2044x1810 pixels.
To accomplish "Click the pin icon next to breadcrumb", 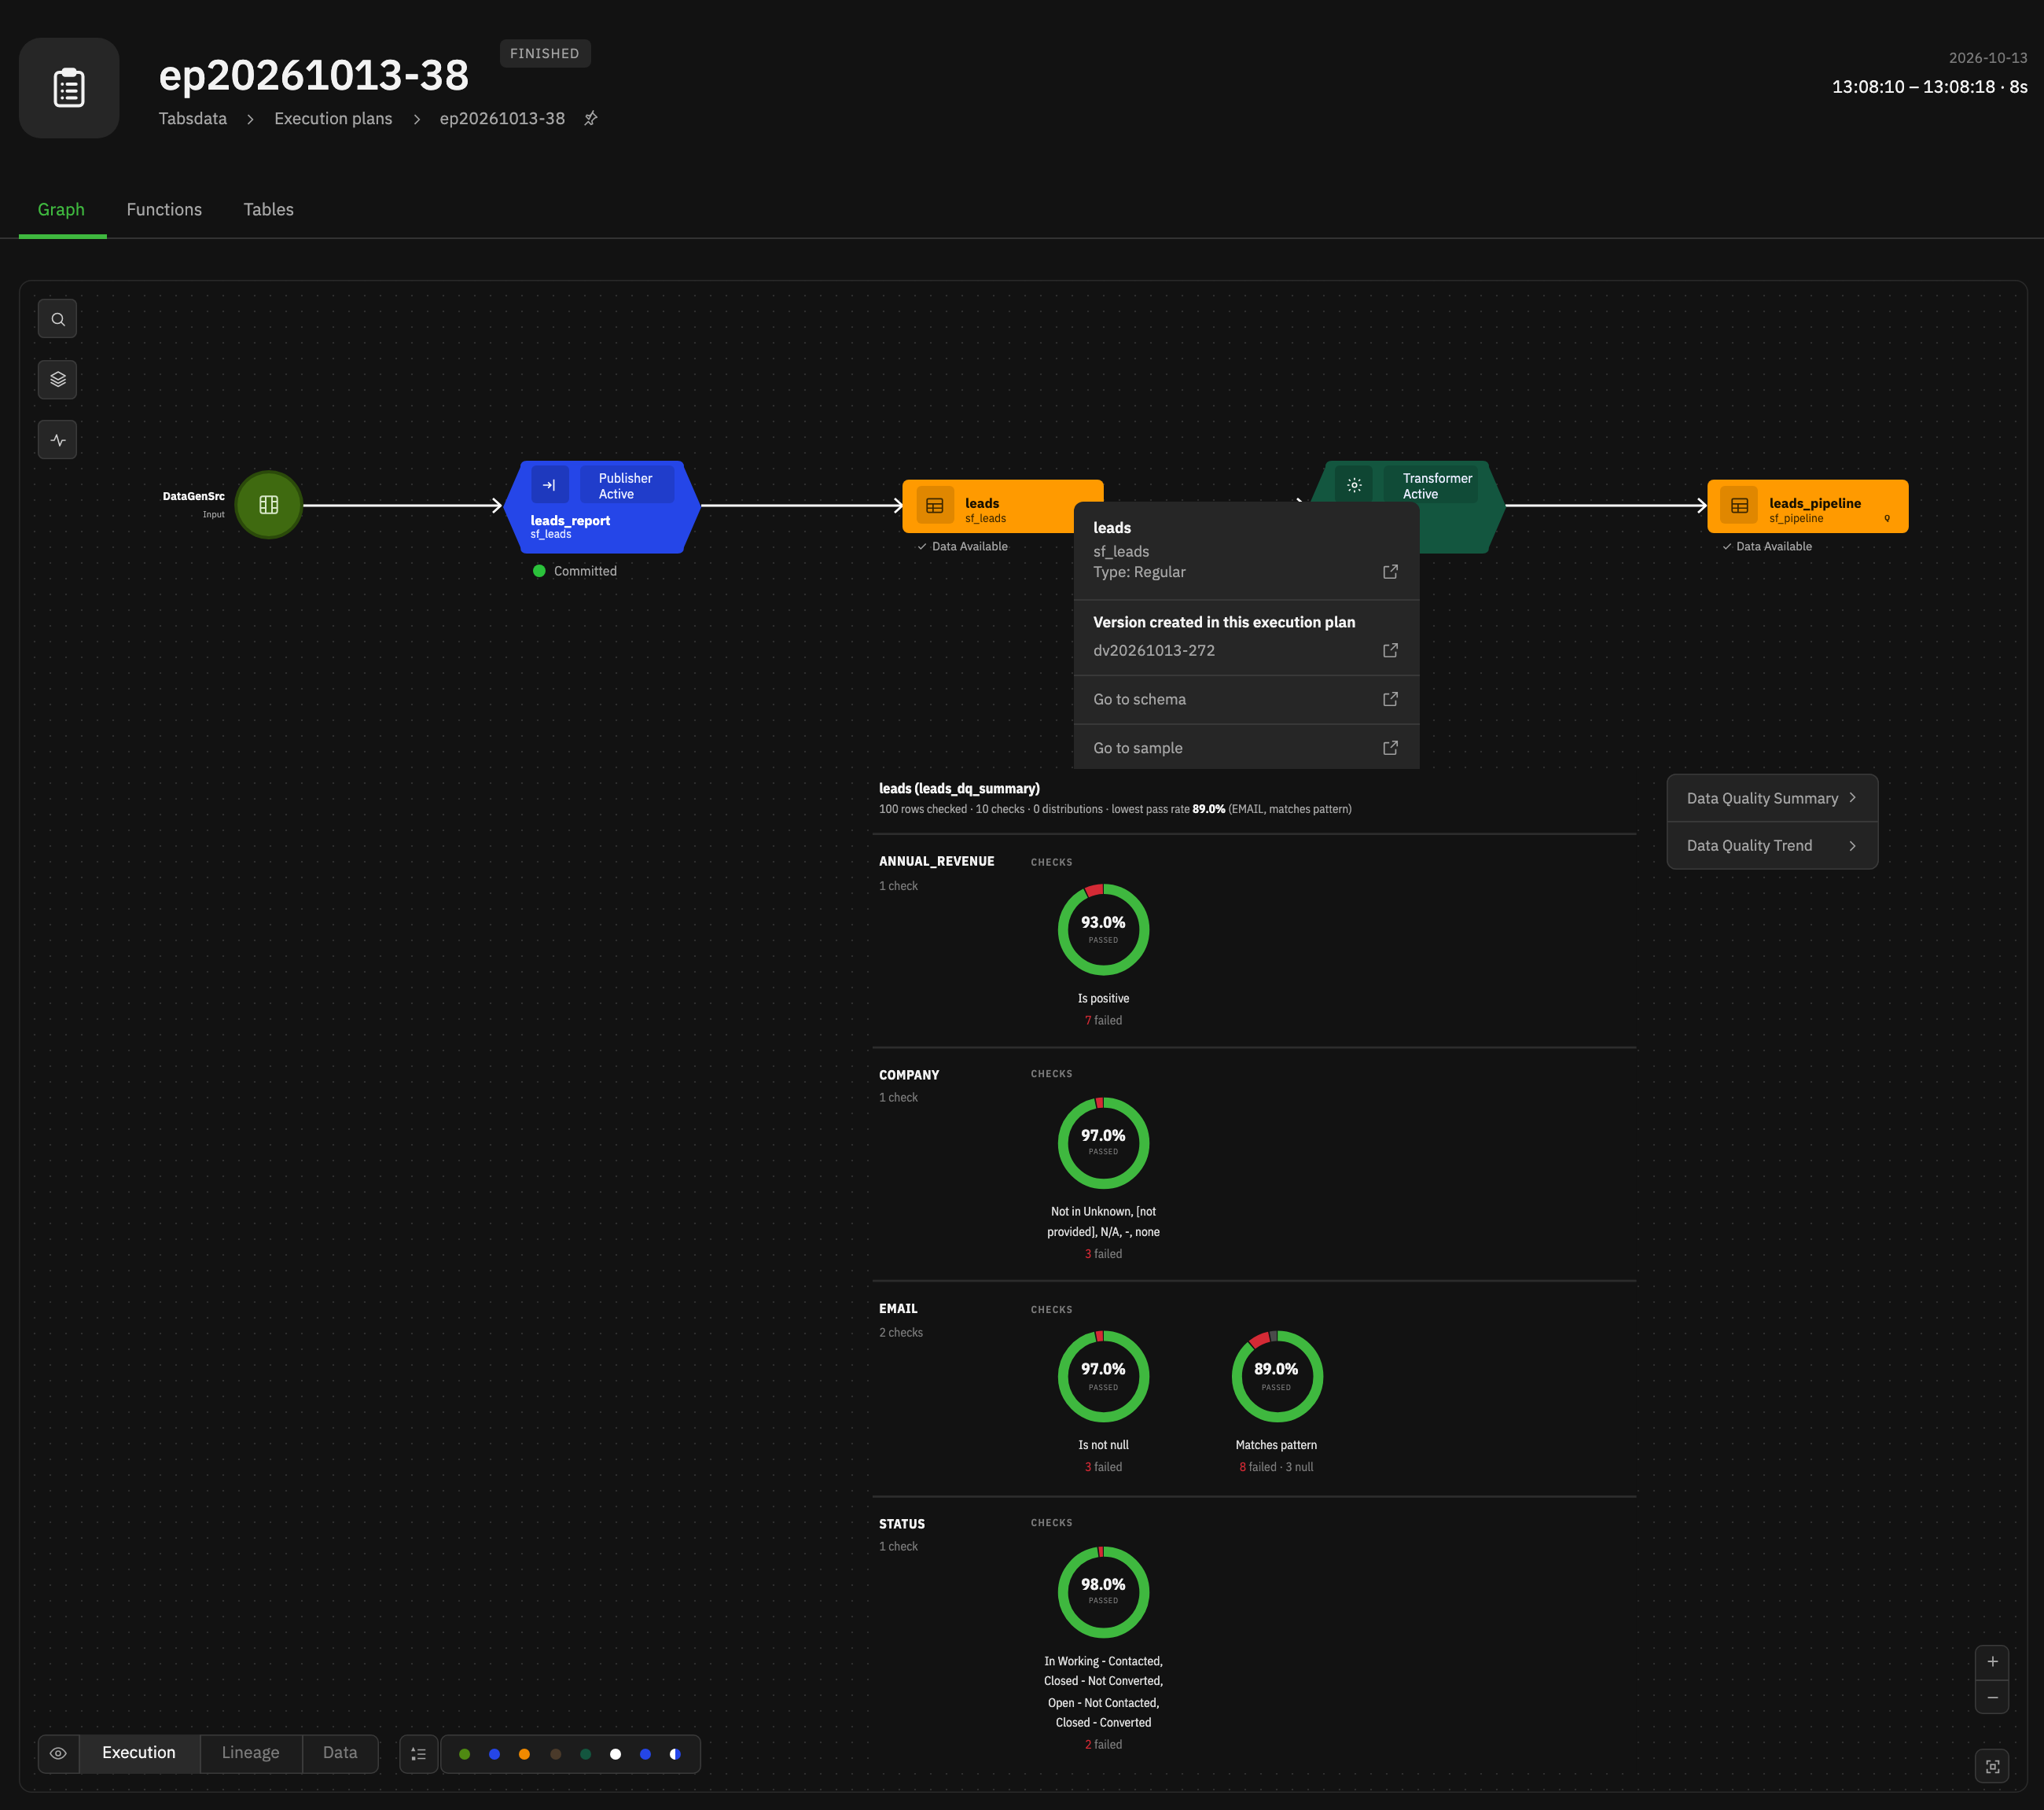I will point(591,118).
